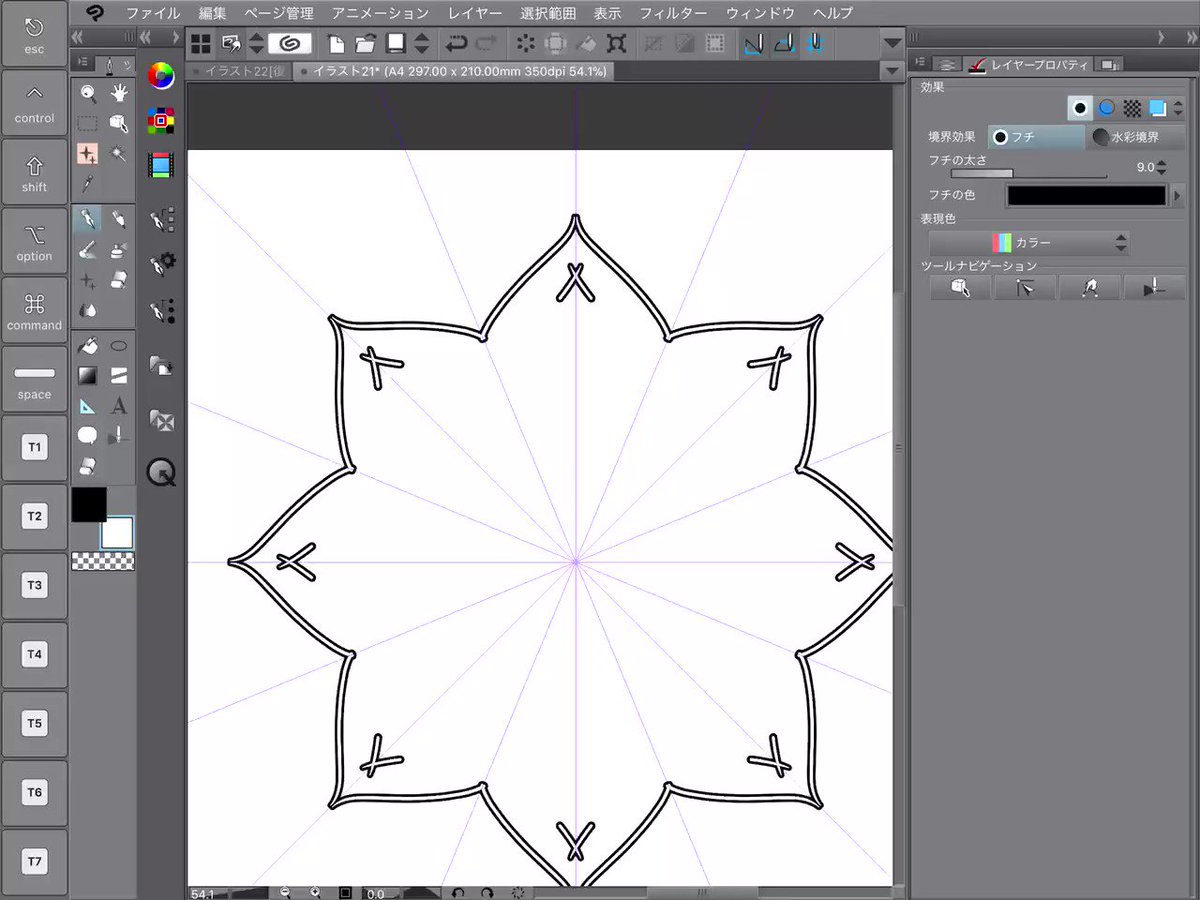Viewport: 1200px width, 900px height.
Task: Enable the Border effect circle icon
Action: pos(1079,107)
